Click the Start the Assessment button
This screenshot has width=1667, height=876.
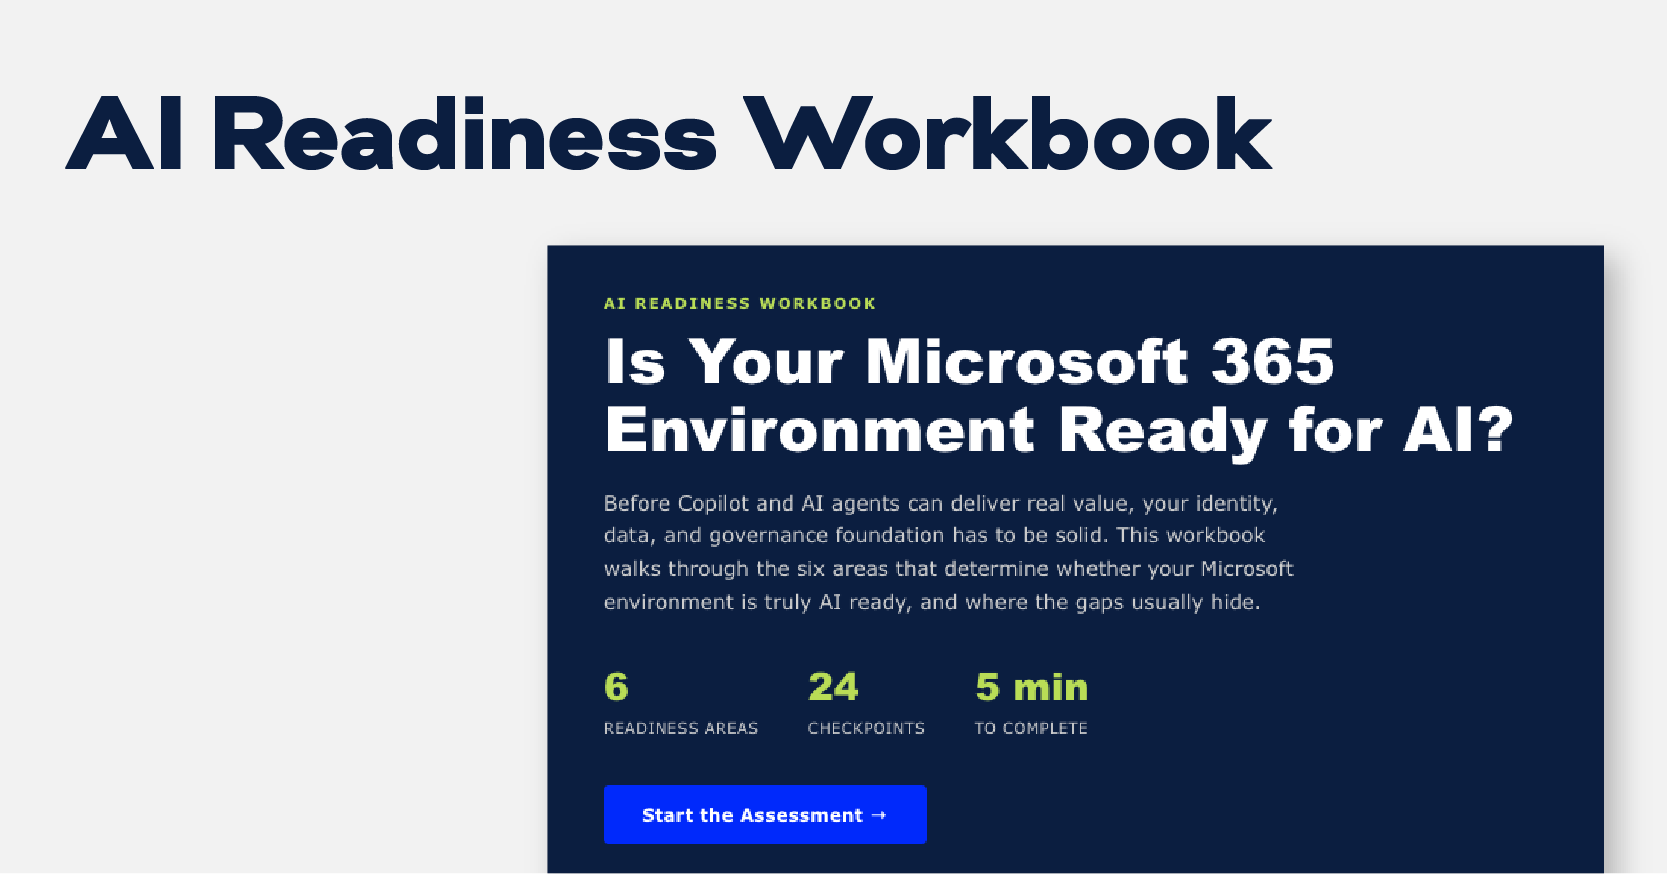tap(765, 815)
